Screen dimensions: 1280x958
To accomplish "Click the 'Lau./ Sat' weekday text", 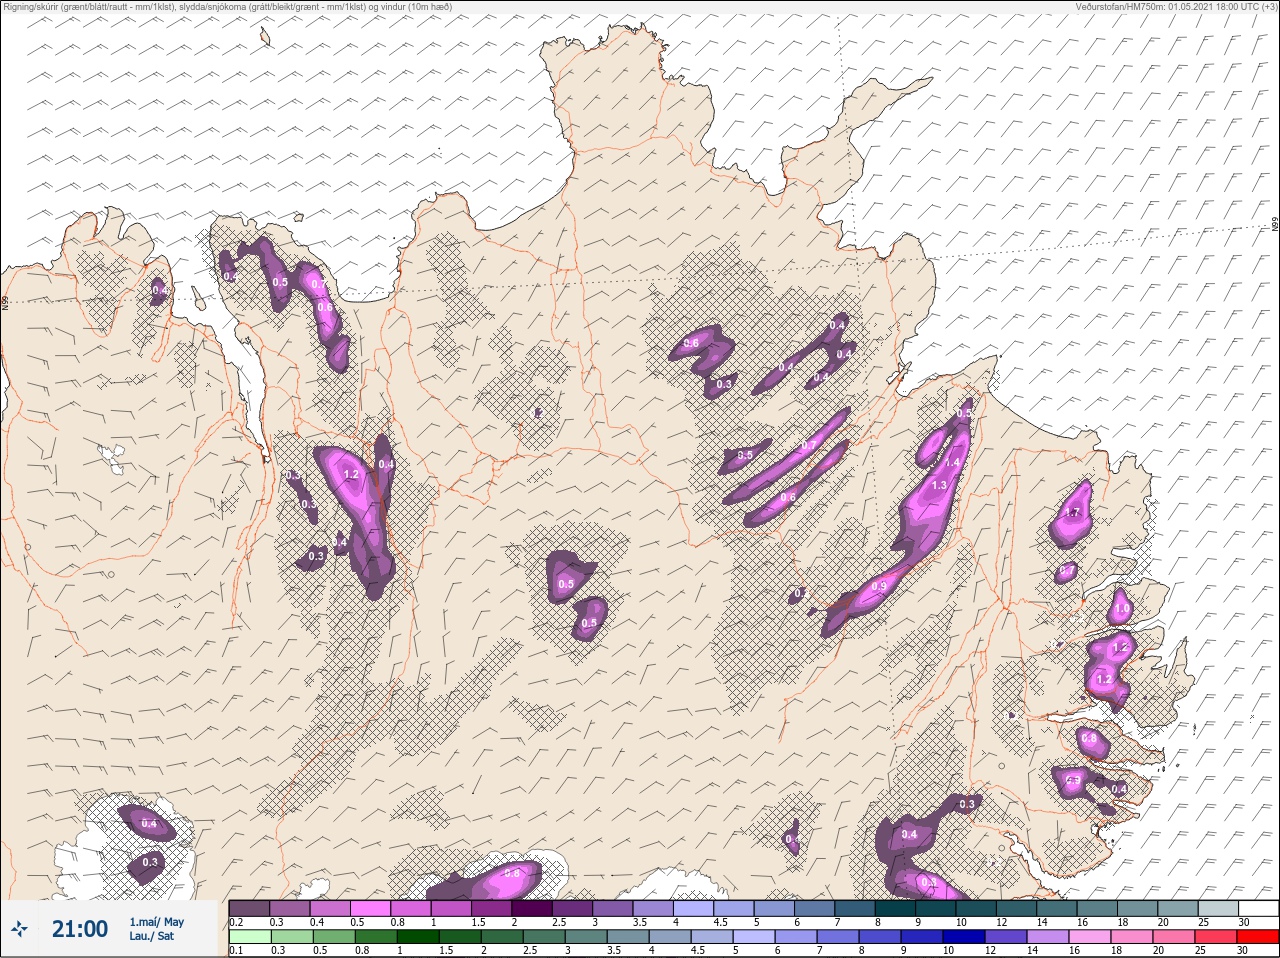I will [151, 936].
